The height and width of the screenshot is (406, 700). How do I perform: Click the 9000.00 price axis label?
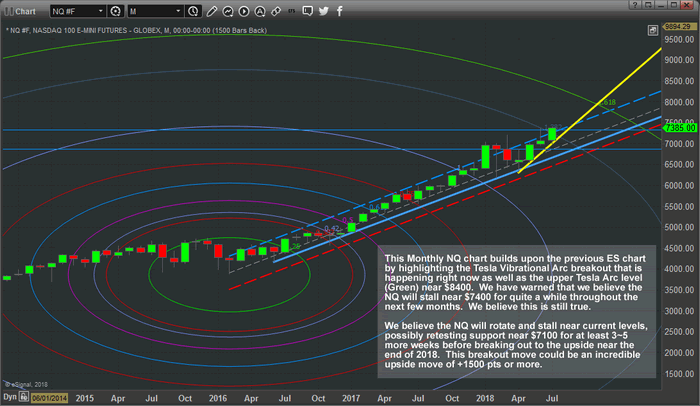[679, 60]
